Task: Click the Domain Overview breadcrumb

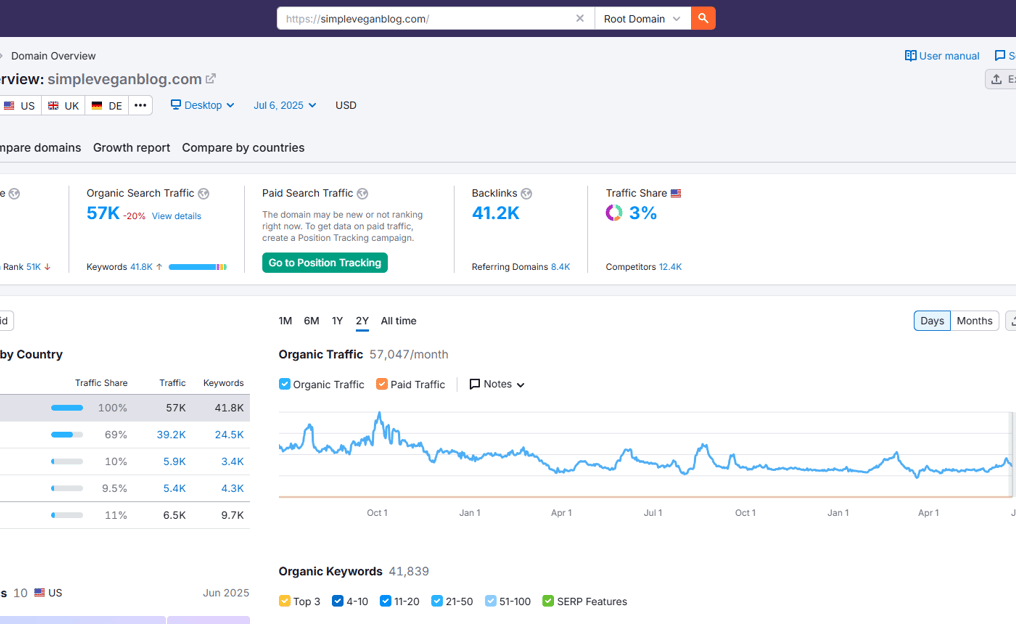Action: [53, 56]
